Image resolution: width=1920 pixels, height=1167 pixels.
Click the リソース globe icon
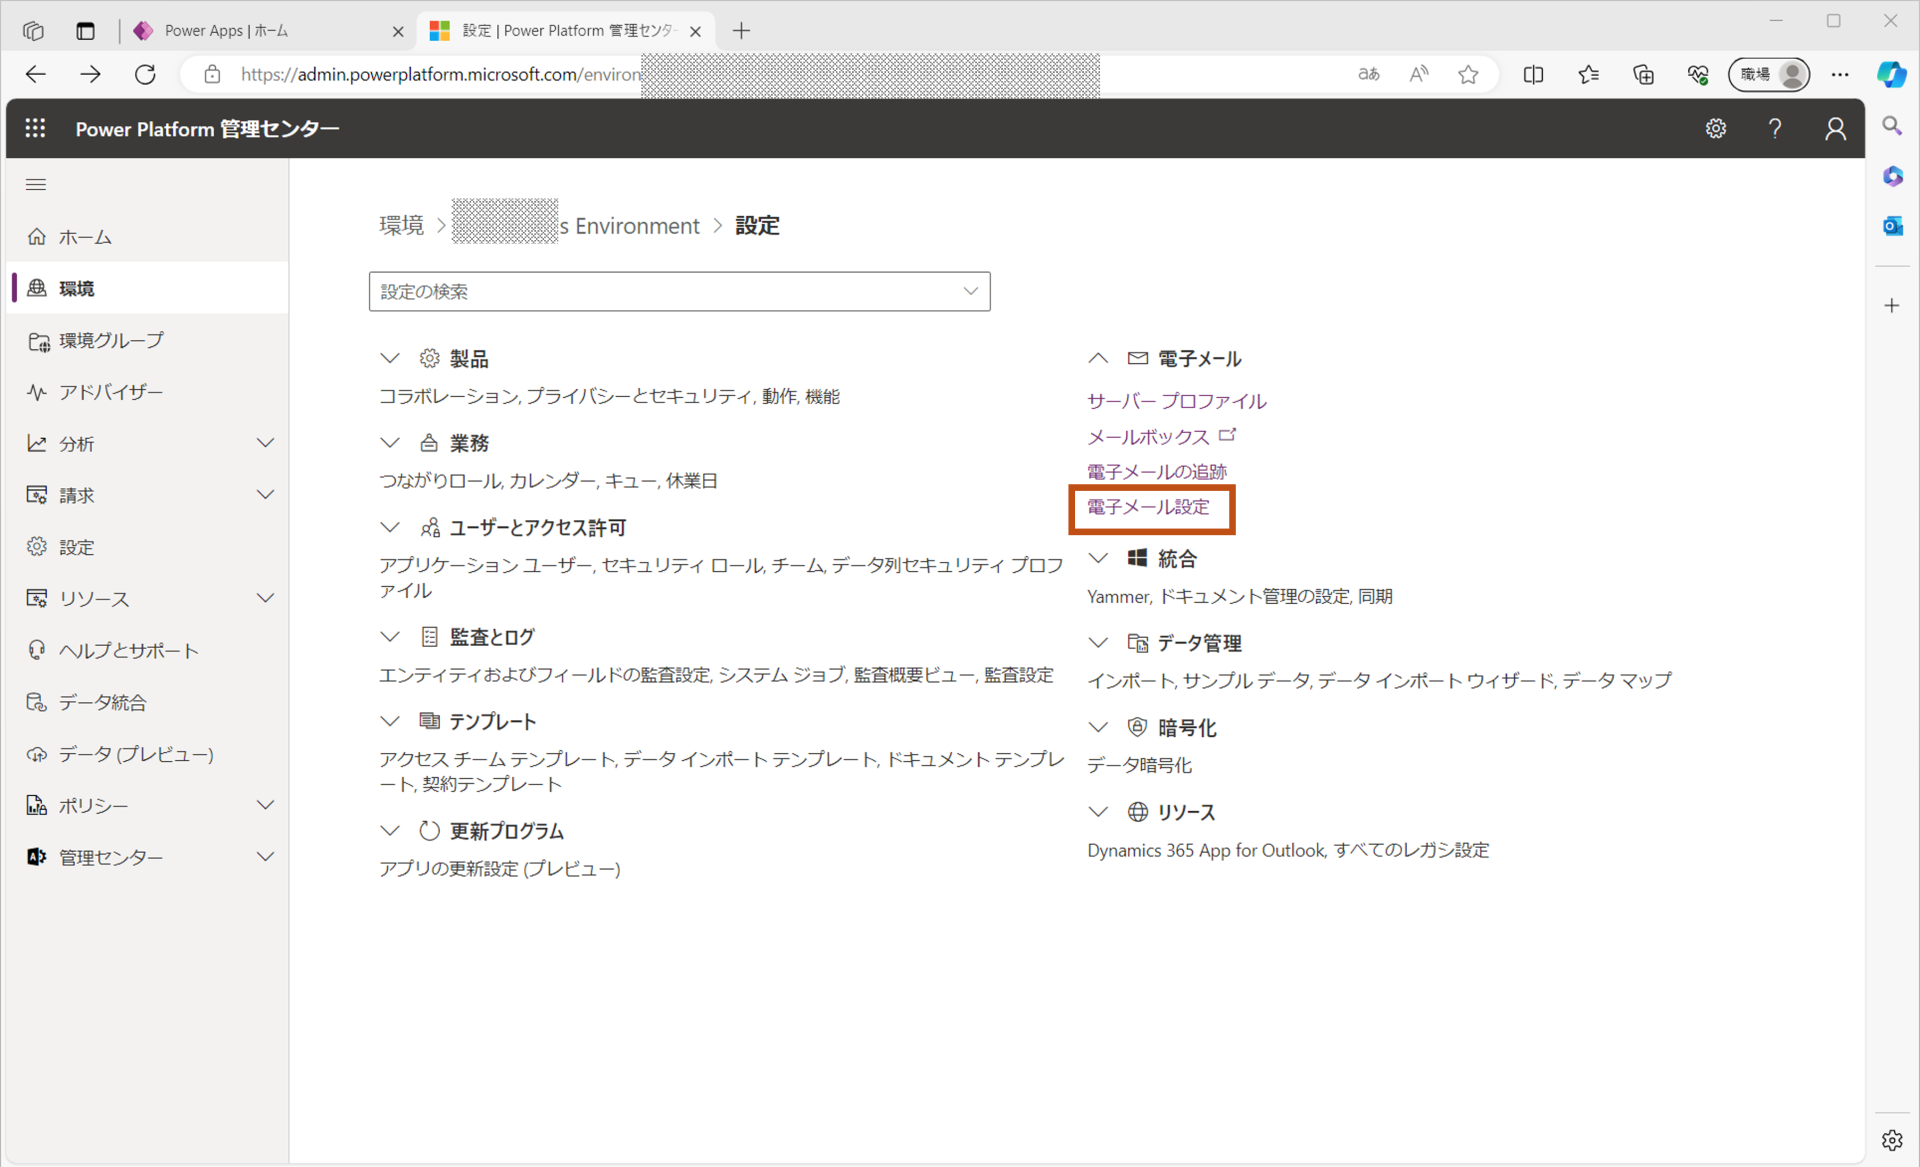pos(1137,811)
